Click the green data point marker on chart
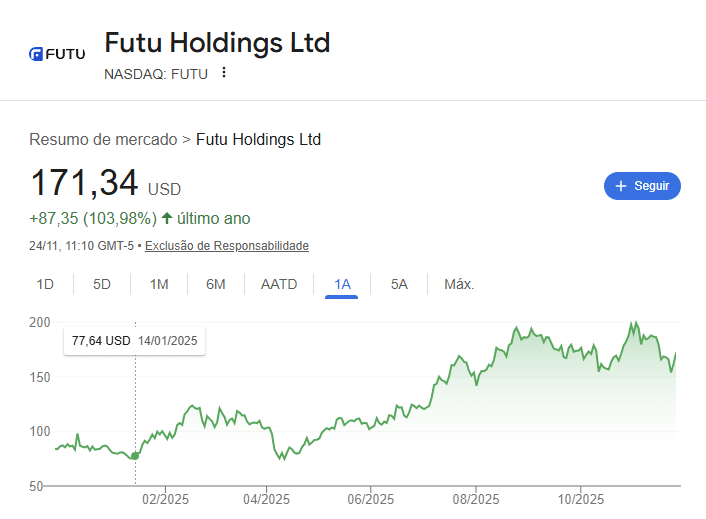 136,456
